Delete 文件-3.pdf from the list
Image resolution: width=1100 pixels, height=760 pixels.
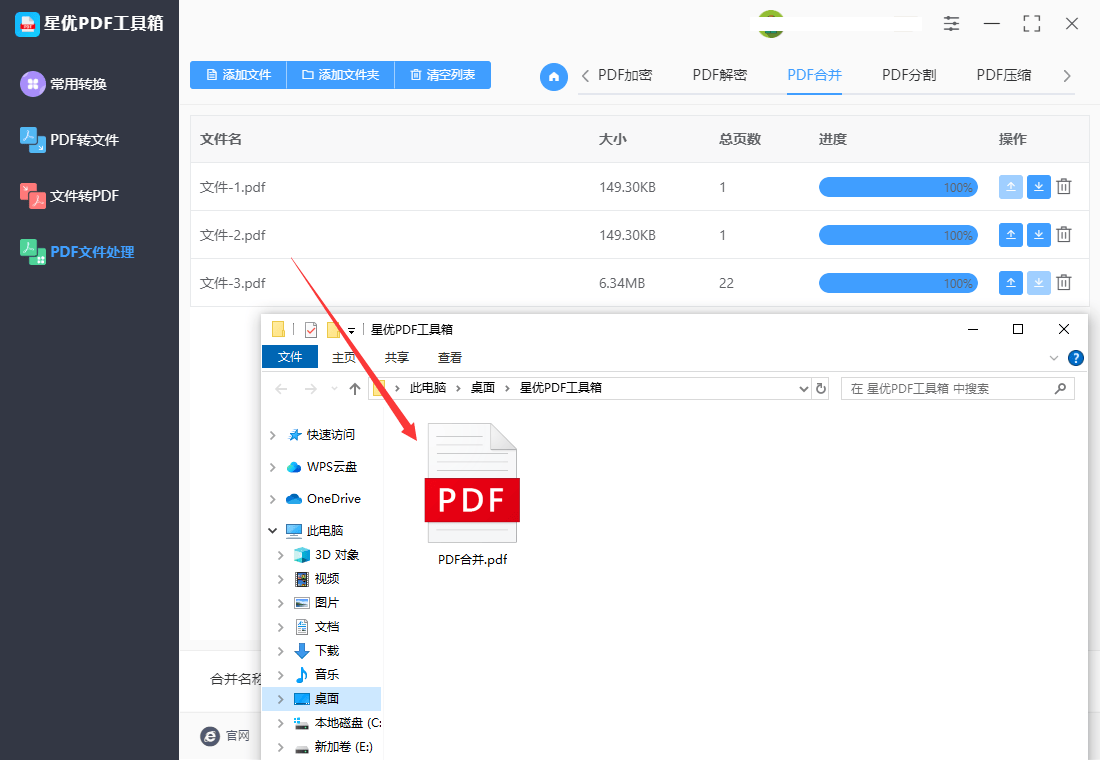(1064, 283)
